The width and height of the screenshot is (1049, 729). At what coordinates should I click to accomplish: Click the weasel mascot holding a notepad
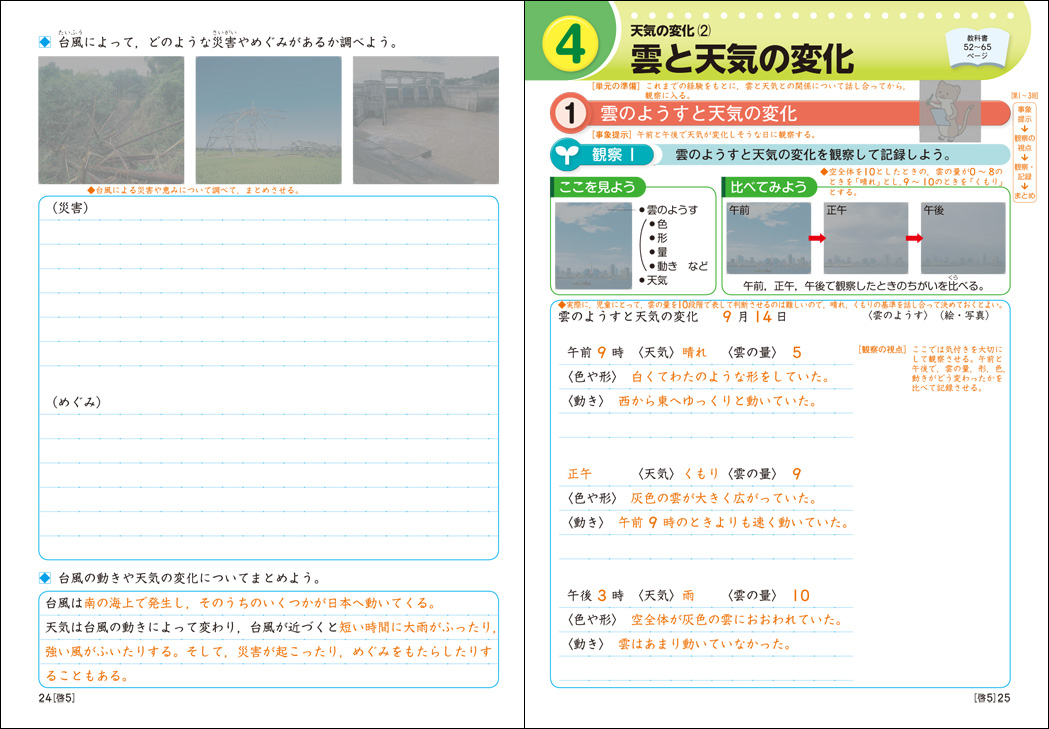point(949,110)
